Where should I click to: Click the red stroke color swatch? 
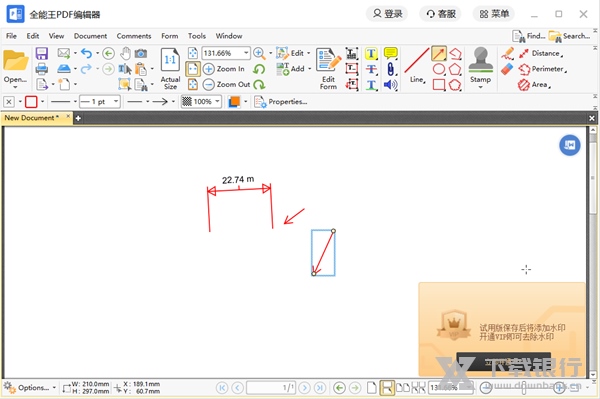coord(31,102)
